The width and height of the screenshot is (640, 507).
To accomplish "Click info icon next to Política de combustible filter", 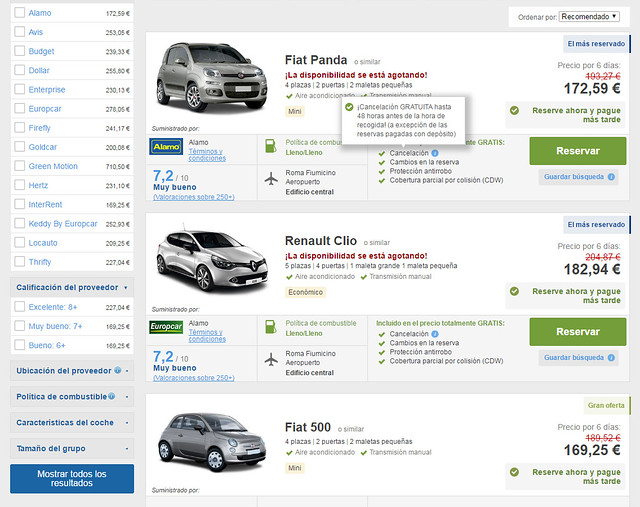I will point(111,396).
